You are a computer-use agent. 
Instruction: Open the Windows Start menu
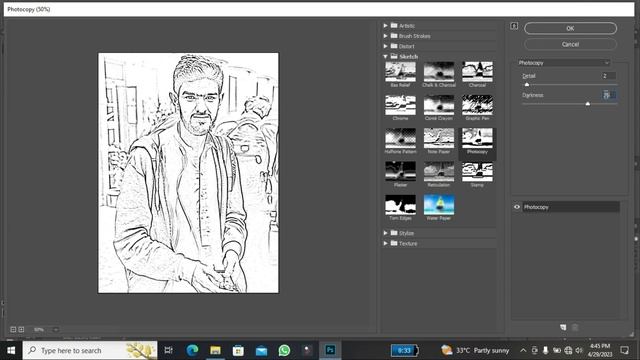[x=11, y=350]
